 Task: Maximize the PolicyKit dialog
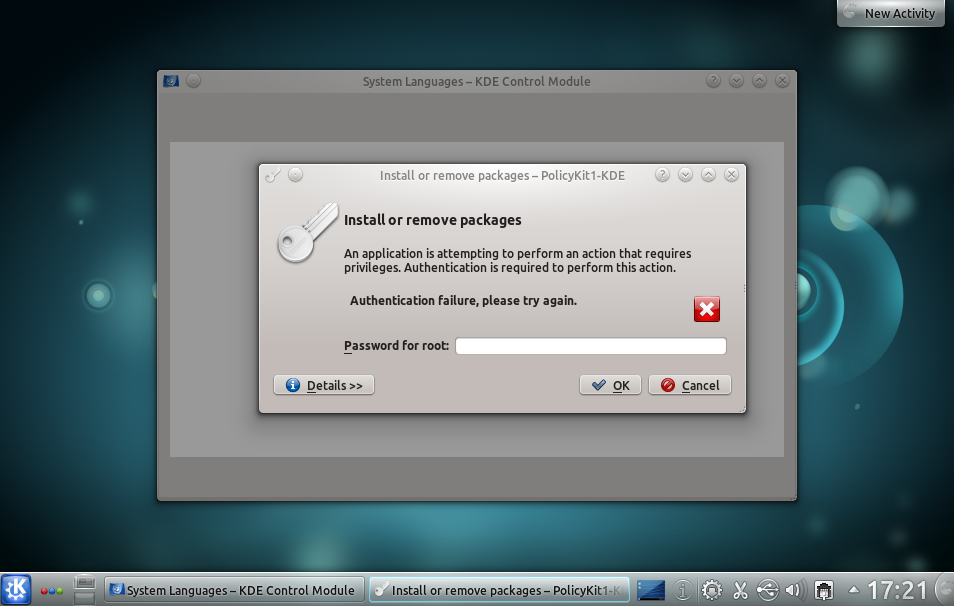(708, 175)
